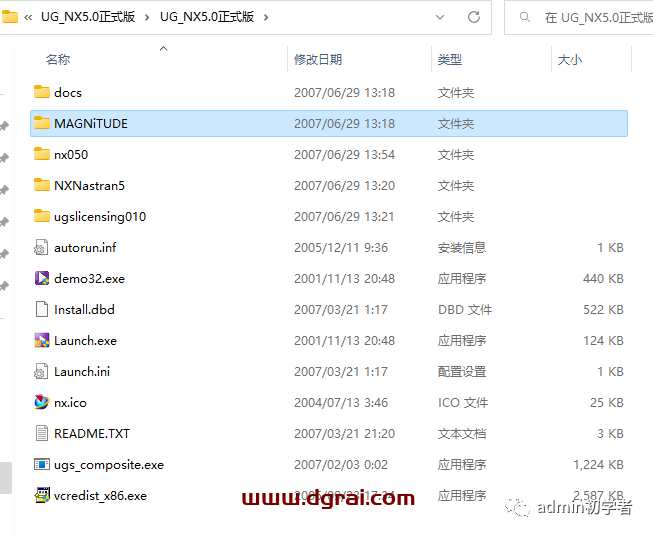Click the 配置设置 type cell
Viewport: 653px width, 535px height.
(x=462, y=372)
